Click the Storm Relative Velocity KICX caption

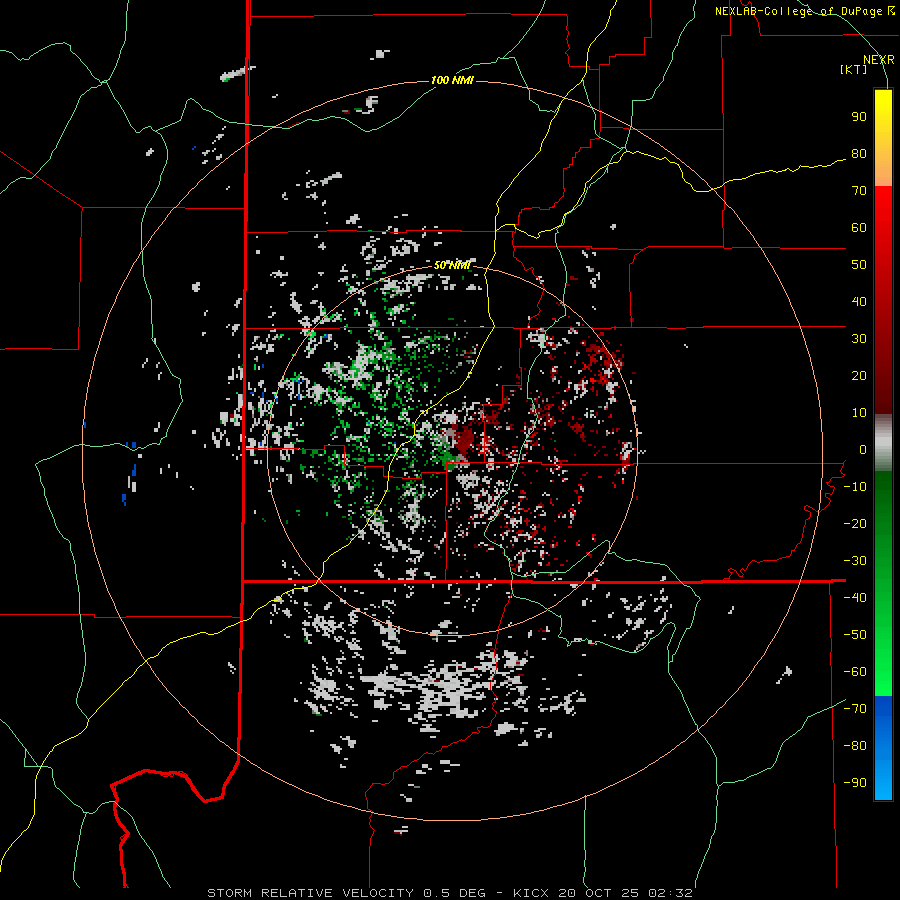[449, 893]
